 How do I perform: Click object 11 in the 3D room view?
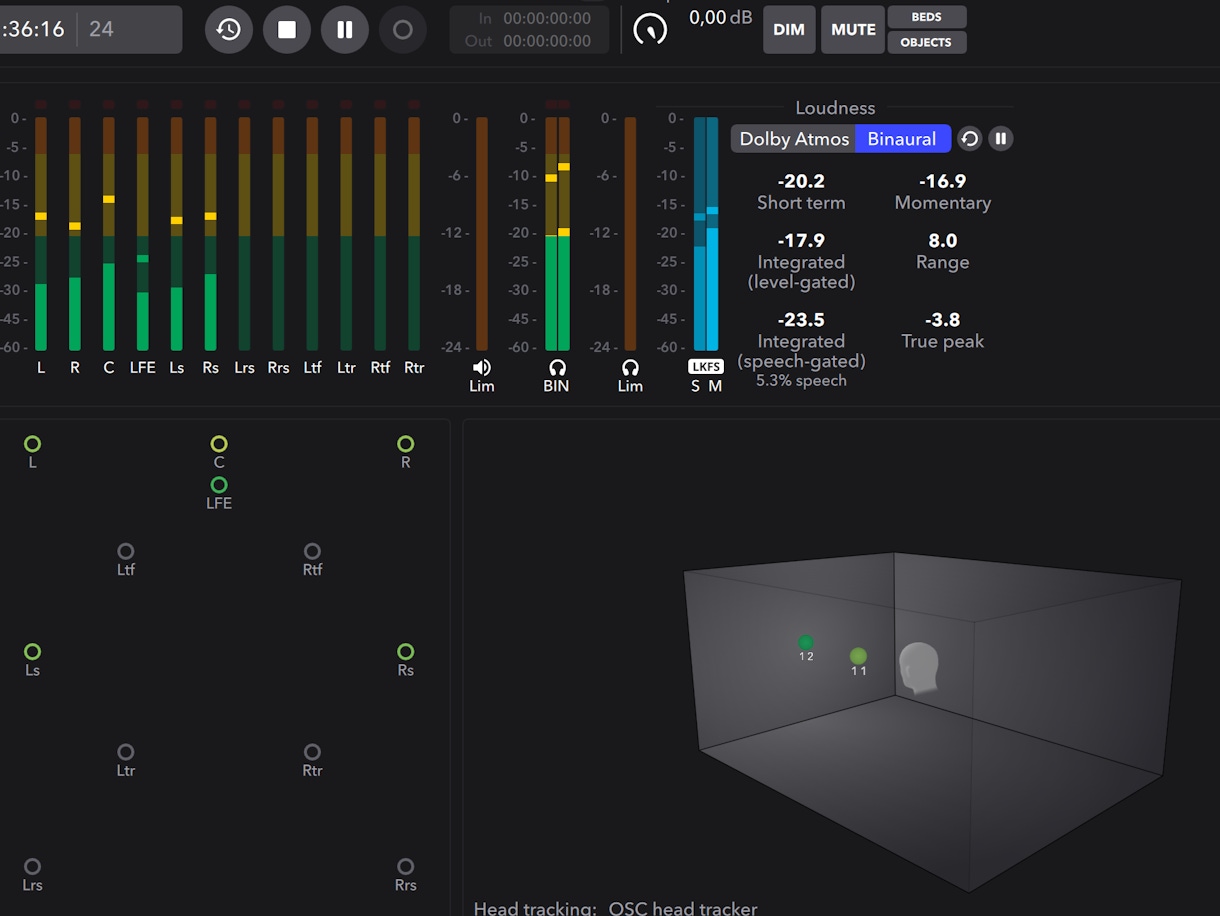pos(858,657)
